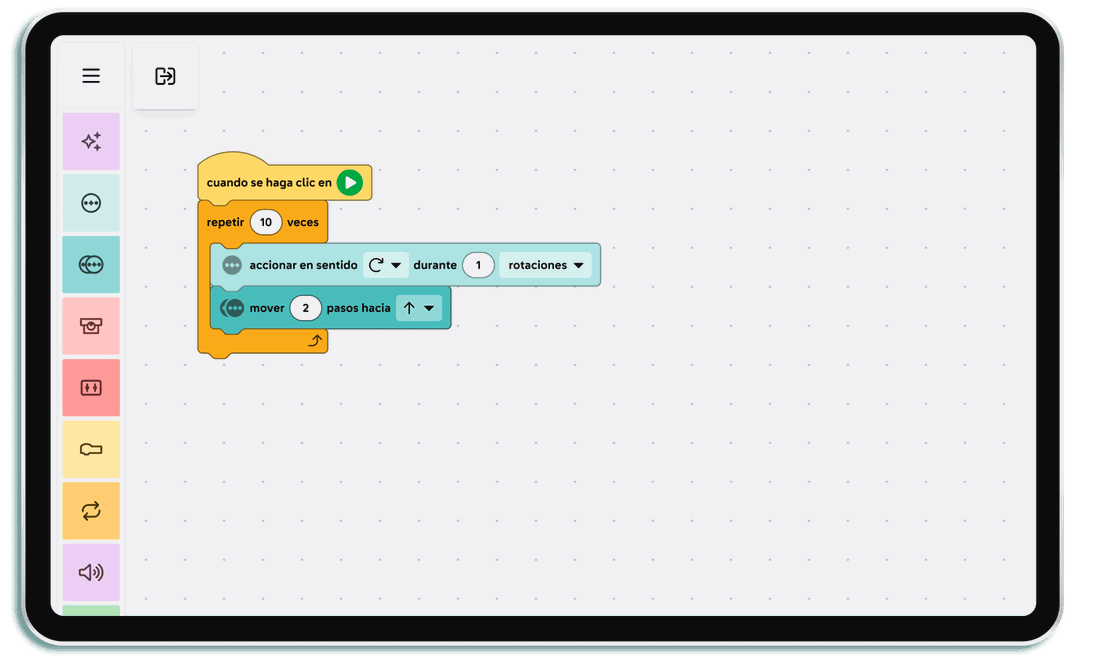
Task: Click the 'cuando se haga clic en' block
Action: (285, 177)
